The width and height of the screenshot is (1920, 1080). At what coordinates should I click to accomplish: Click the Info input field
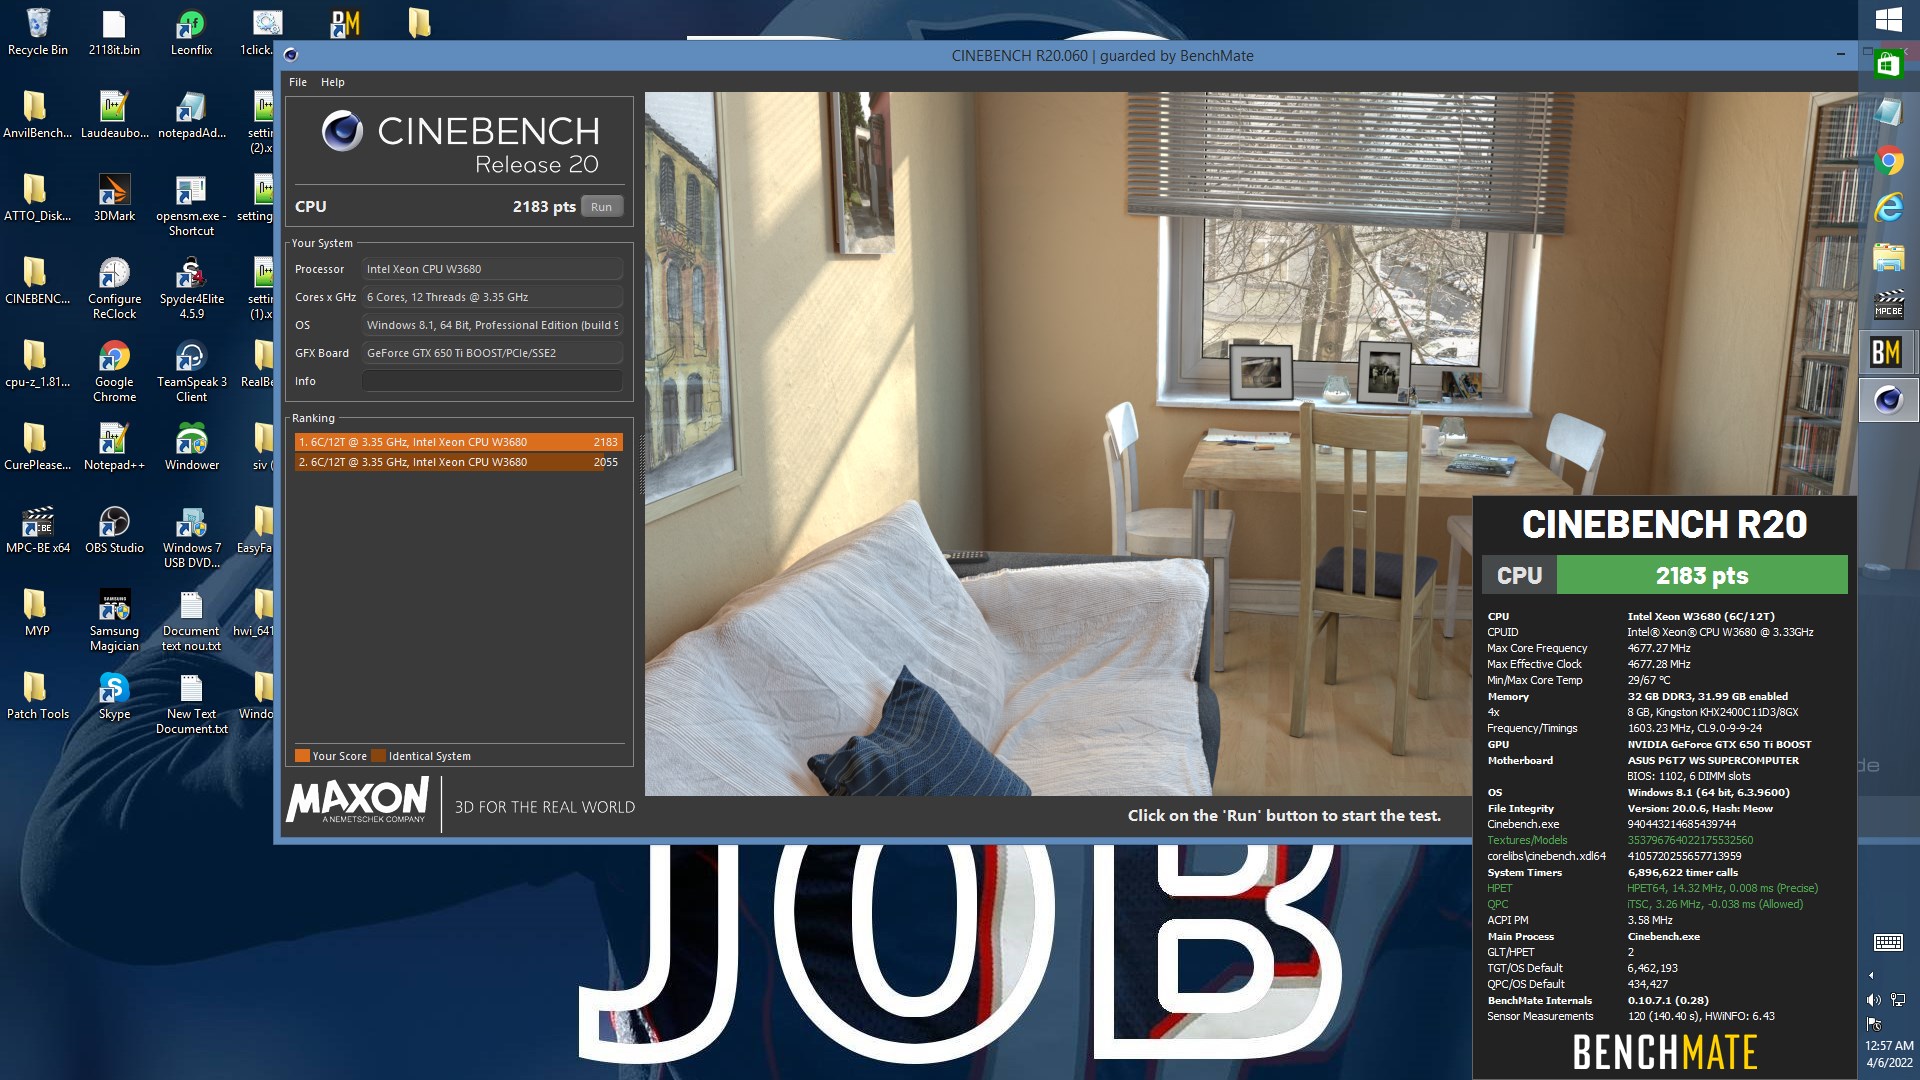tap(492, 381)
